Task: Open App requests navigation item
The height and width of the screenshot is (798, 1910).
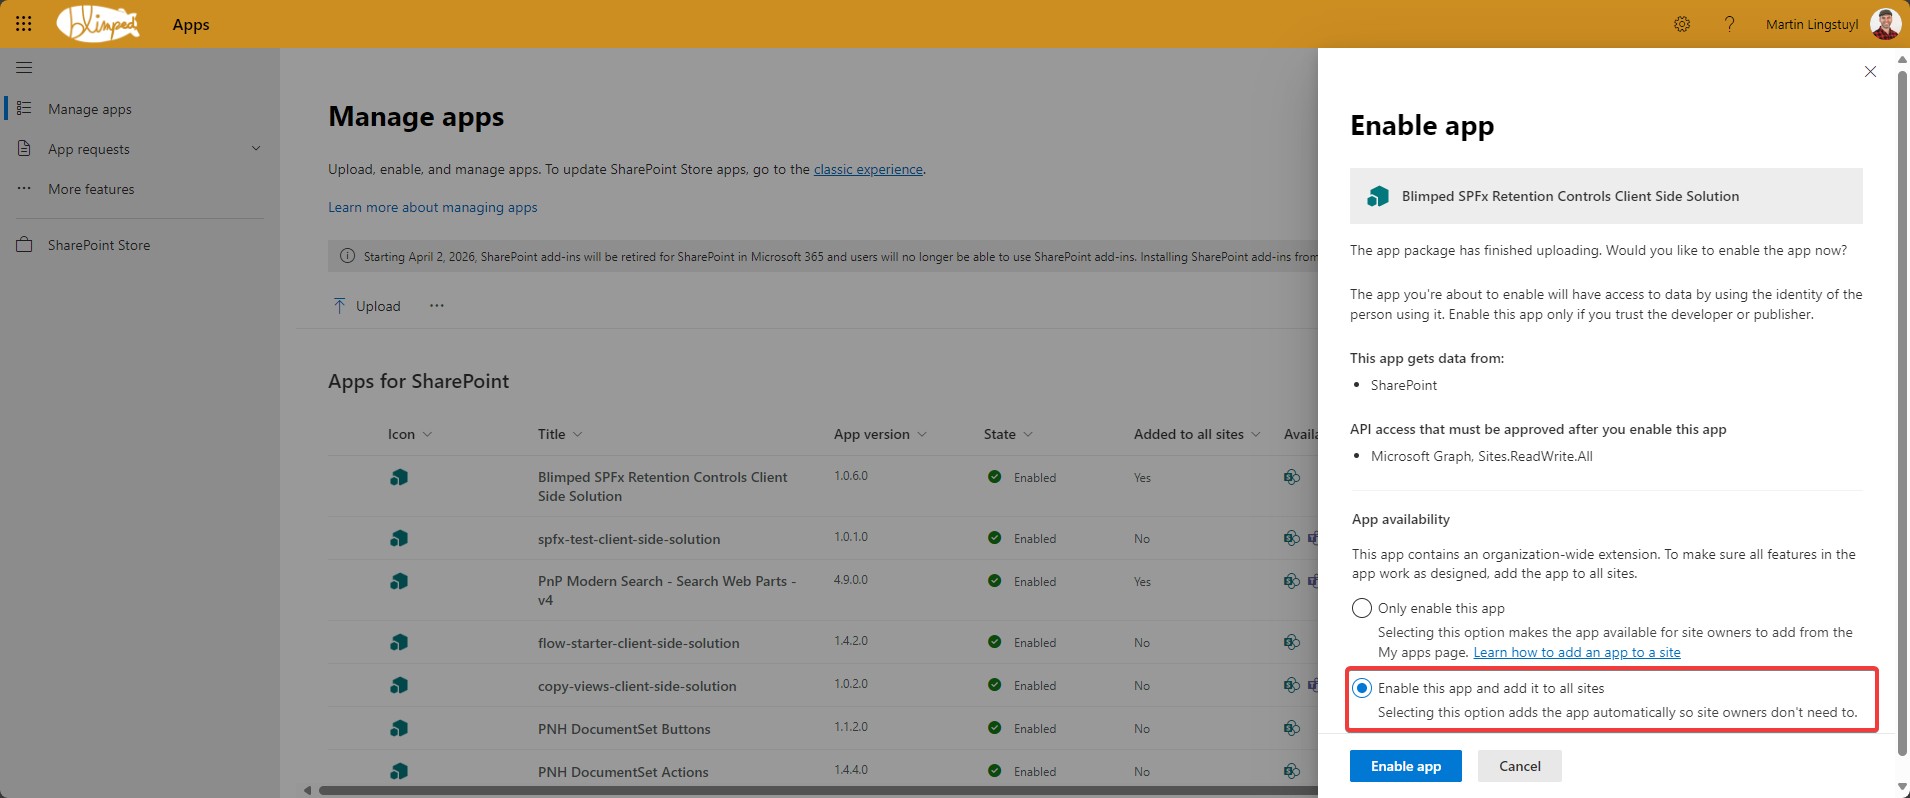Action: point(89,149)
